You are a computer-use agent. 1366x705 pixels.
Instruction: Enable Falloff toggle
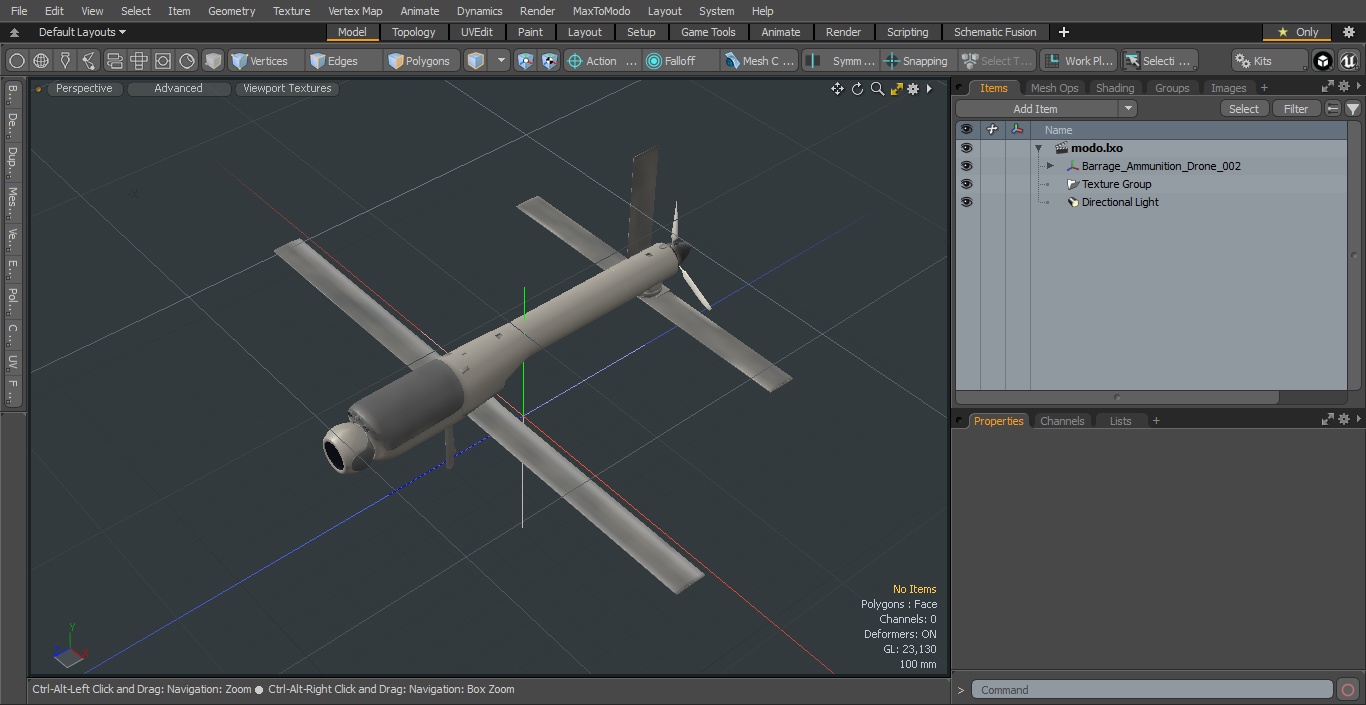coord(681,61)
